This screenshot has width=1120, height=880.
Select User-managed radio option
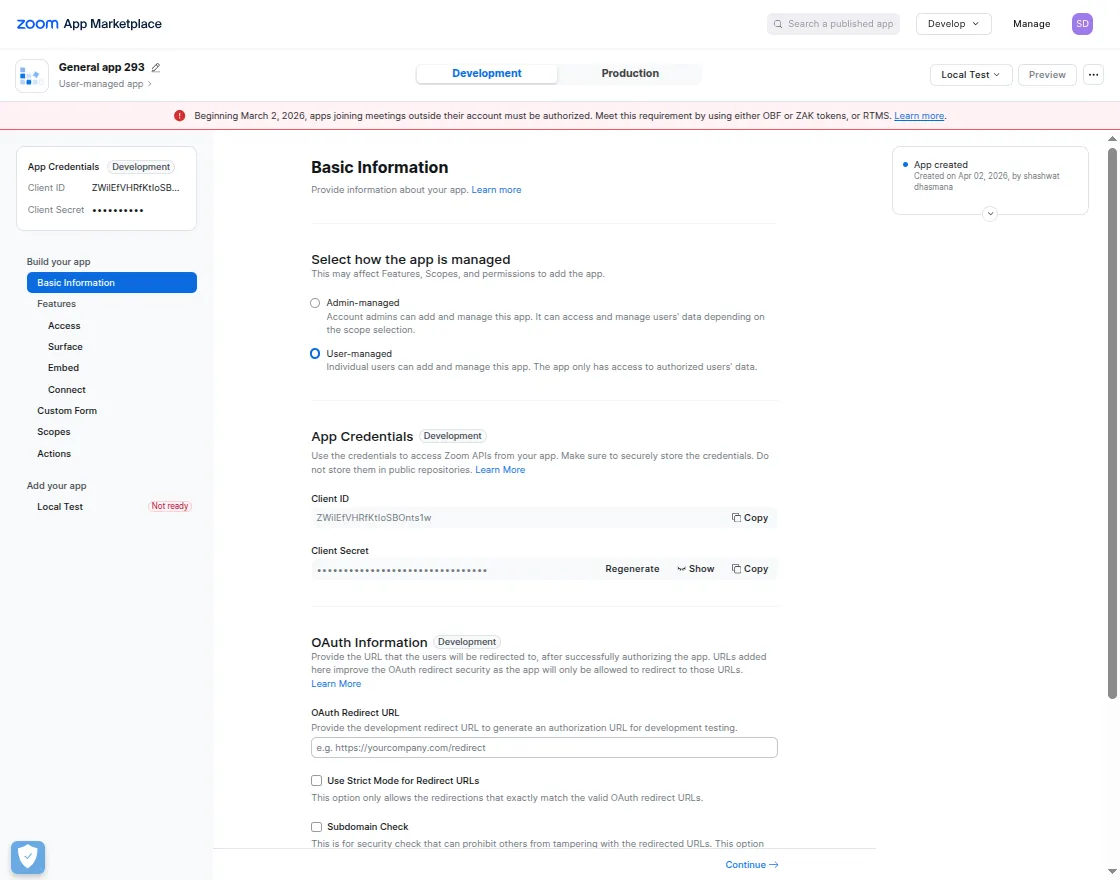coord(315,354)
